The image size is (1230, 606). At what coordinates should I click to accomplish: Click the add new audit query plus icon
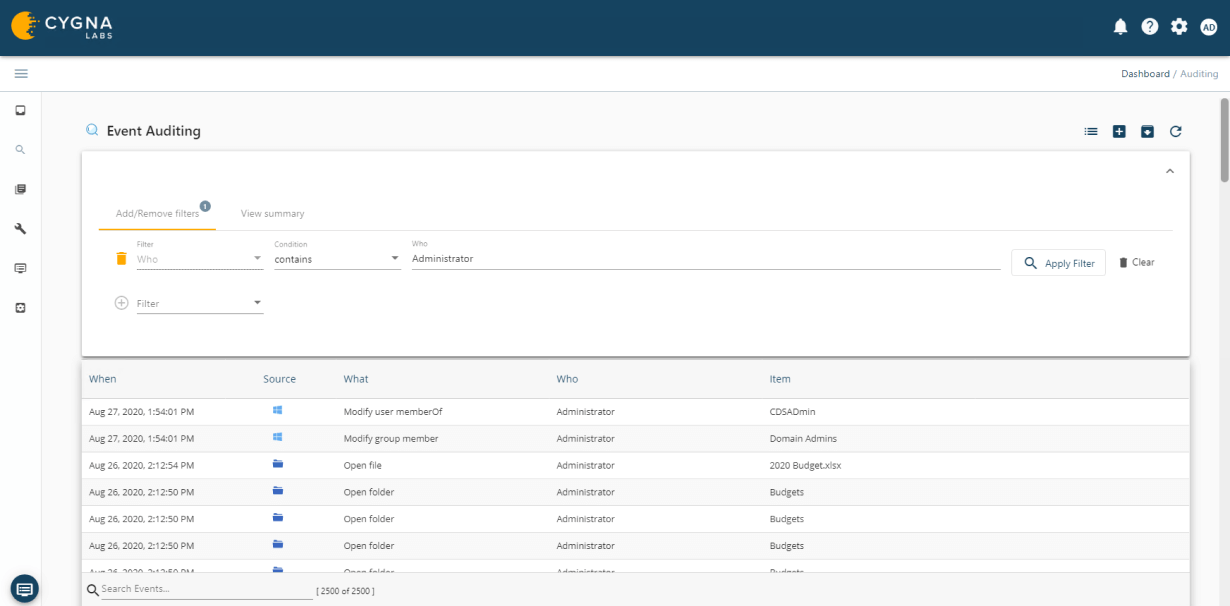(x=1118, y=130)
